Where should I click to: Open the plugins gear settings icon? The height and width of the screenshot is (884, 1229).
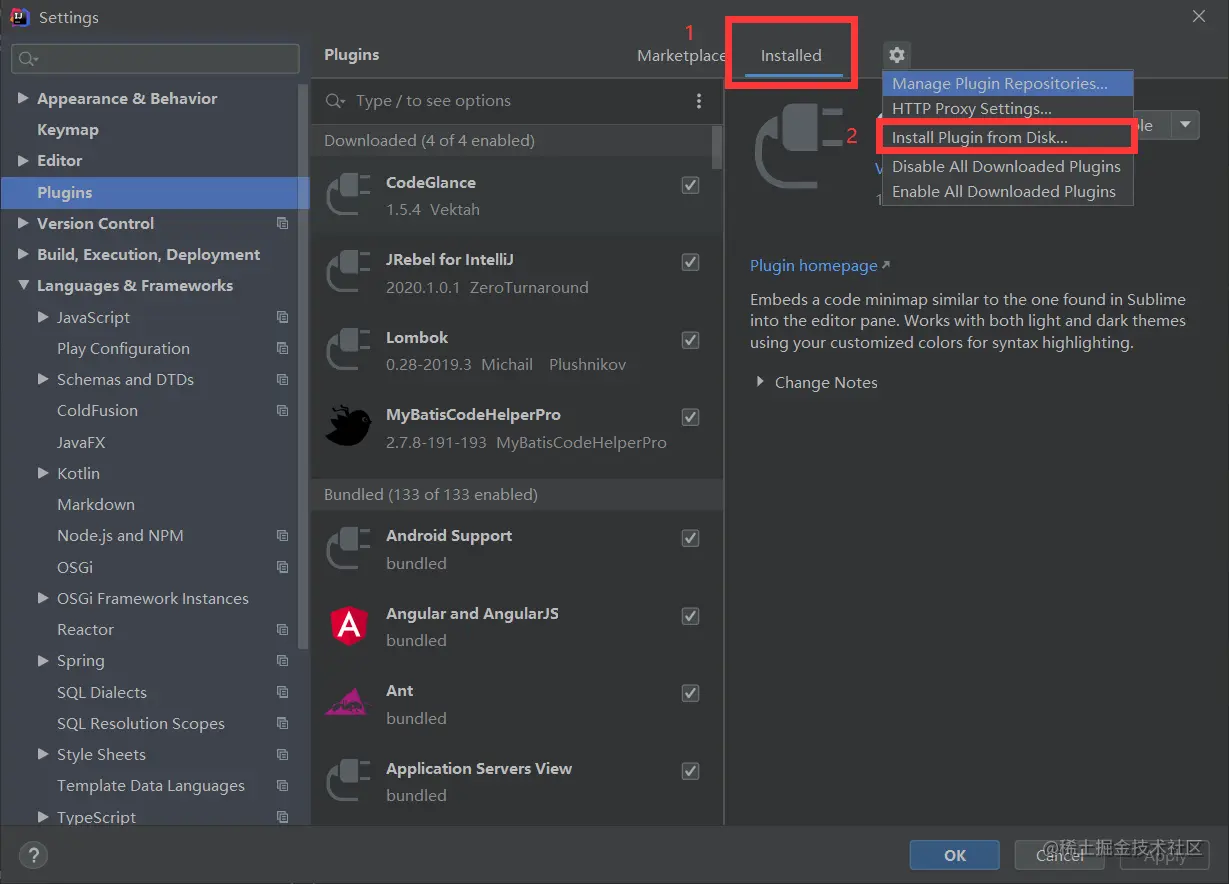pyautogui.click(x=897, y=55)
